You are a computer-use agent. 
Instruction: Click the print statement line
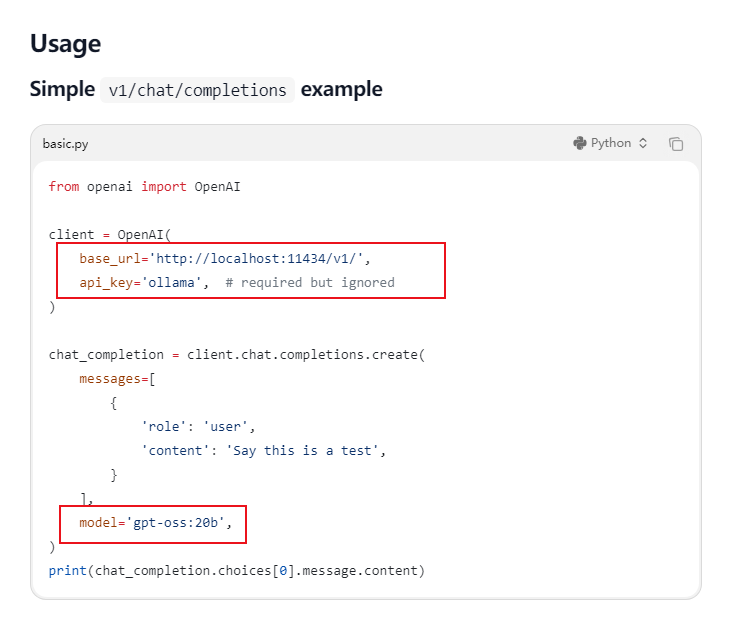tap(237, 571)
